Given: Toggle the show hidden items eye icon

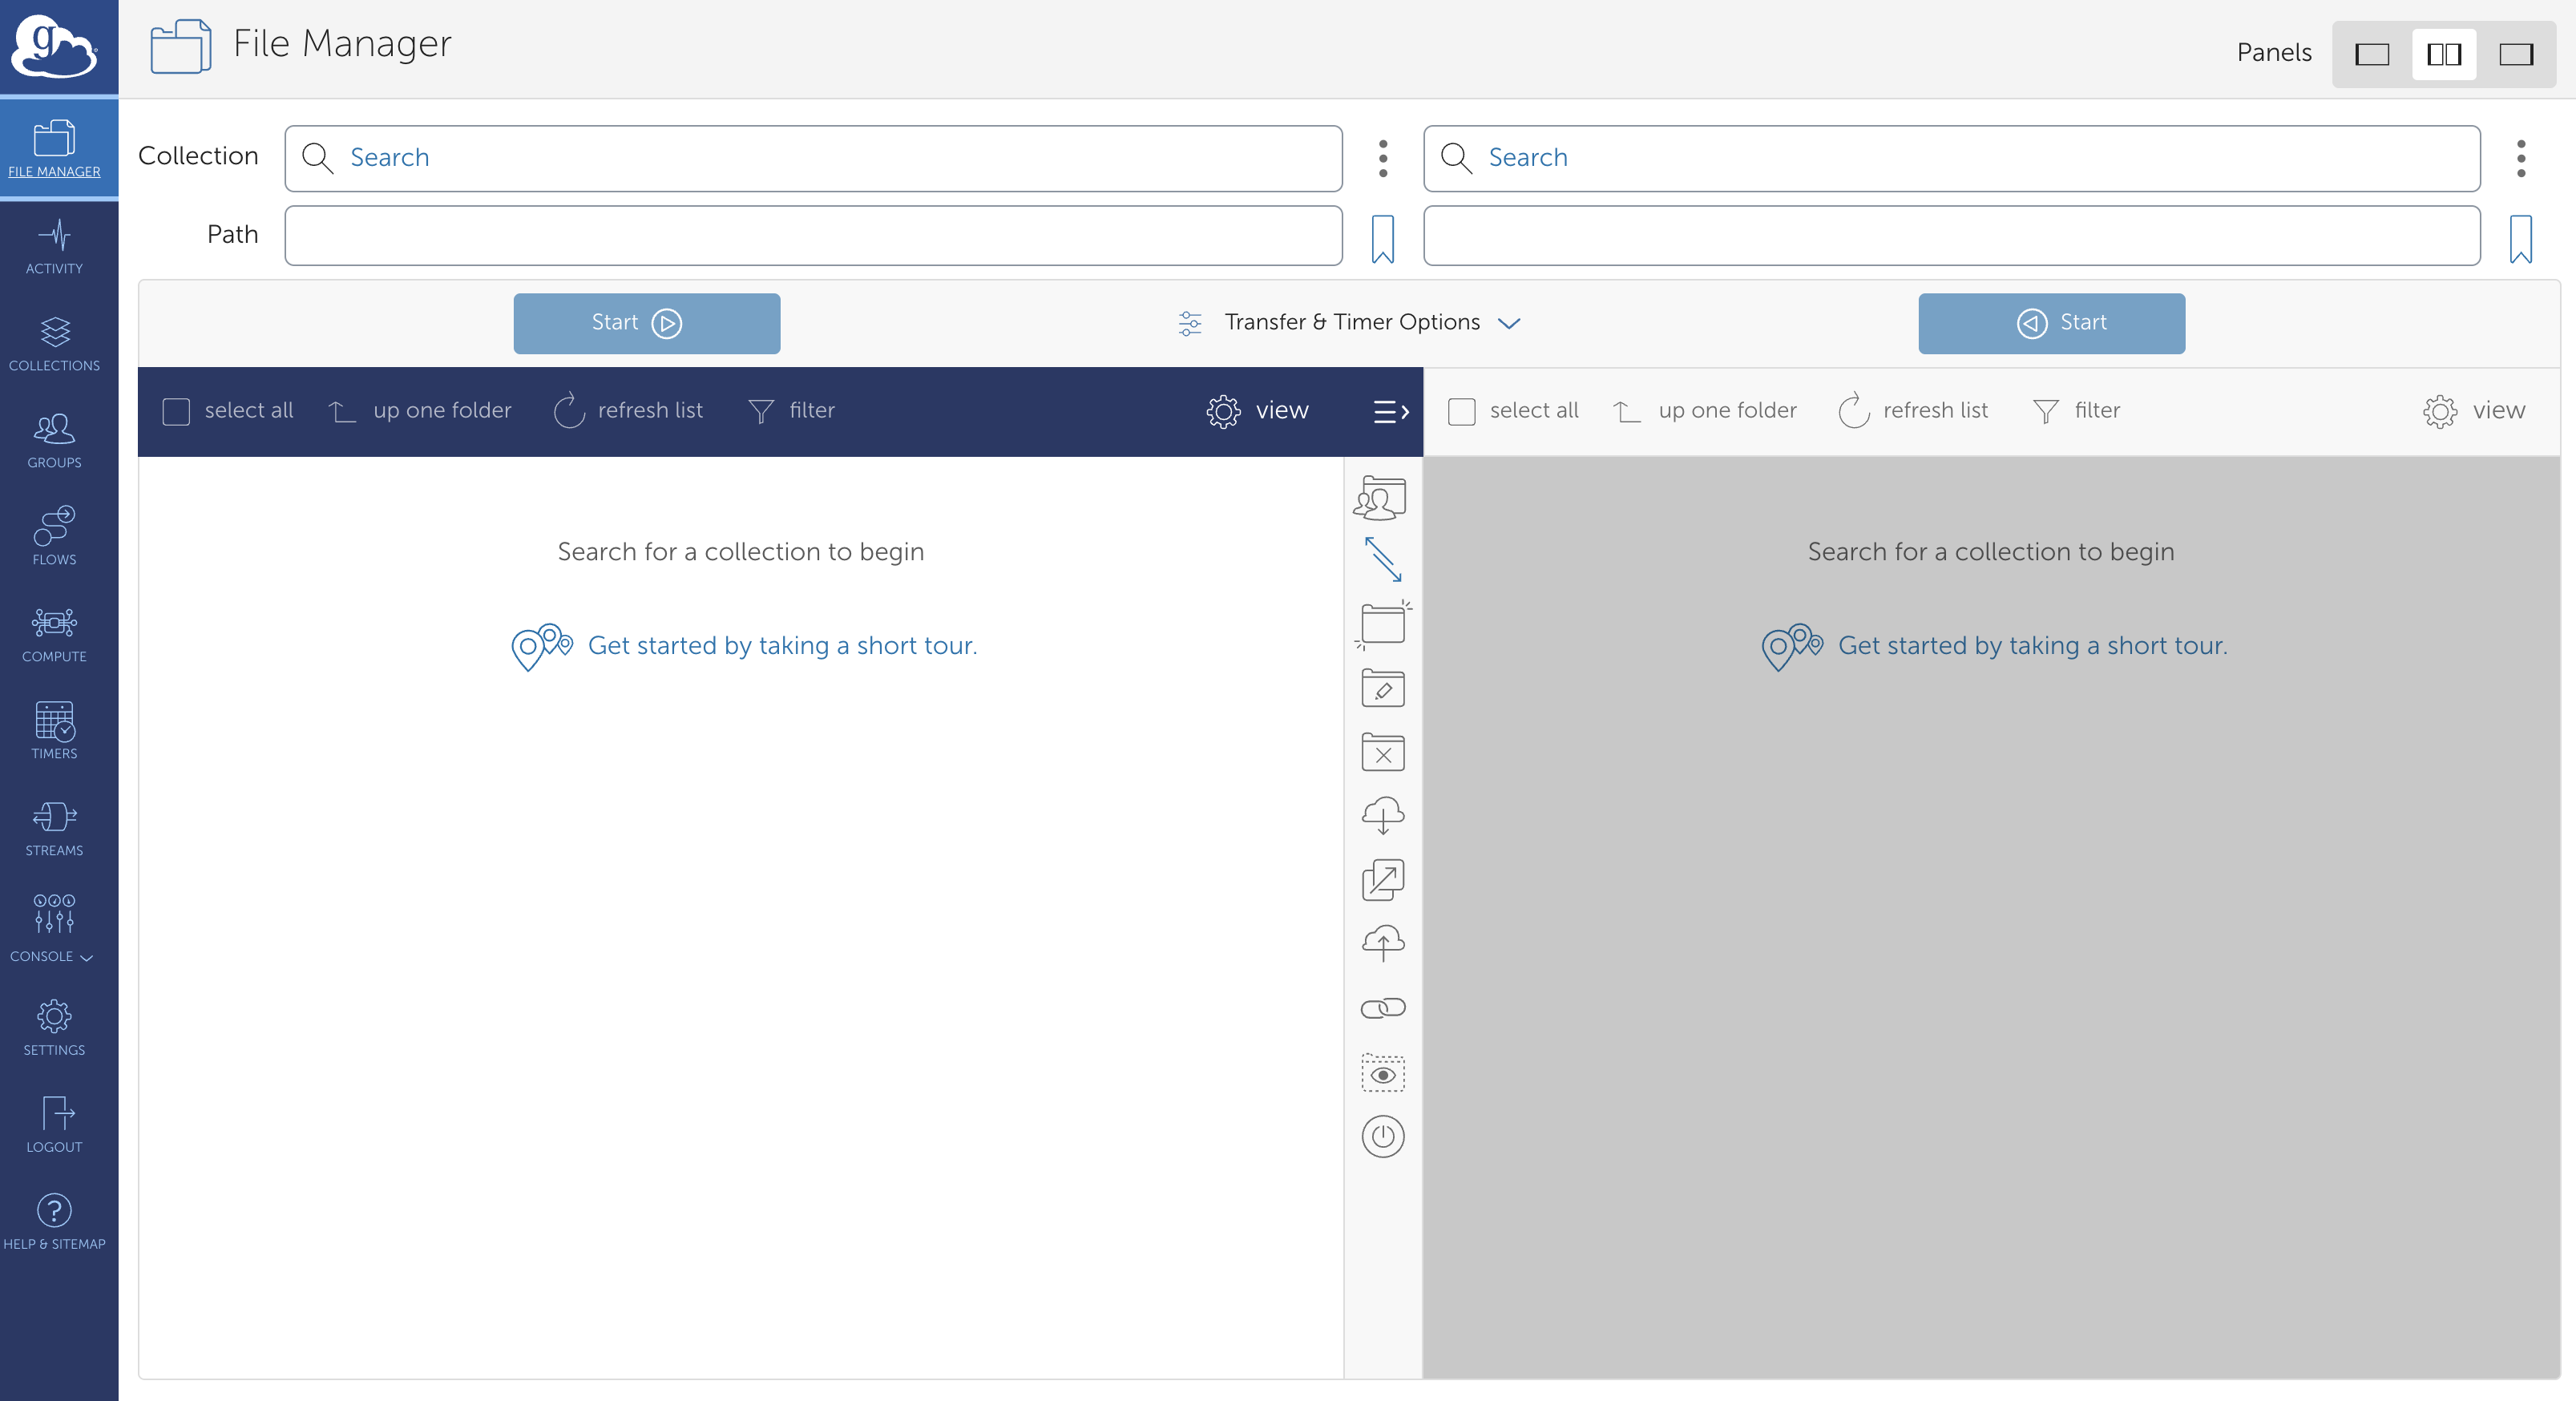Looking at the screenshot, I should coord(1382,1074).
